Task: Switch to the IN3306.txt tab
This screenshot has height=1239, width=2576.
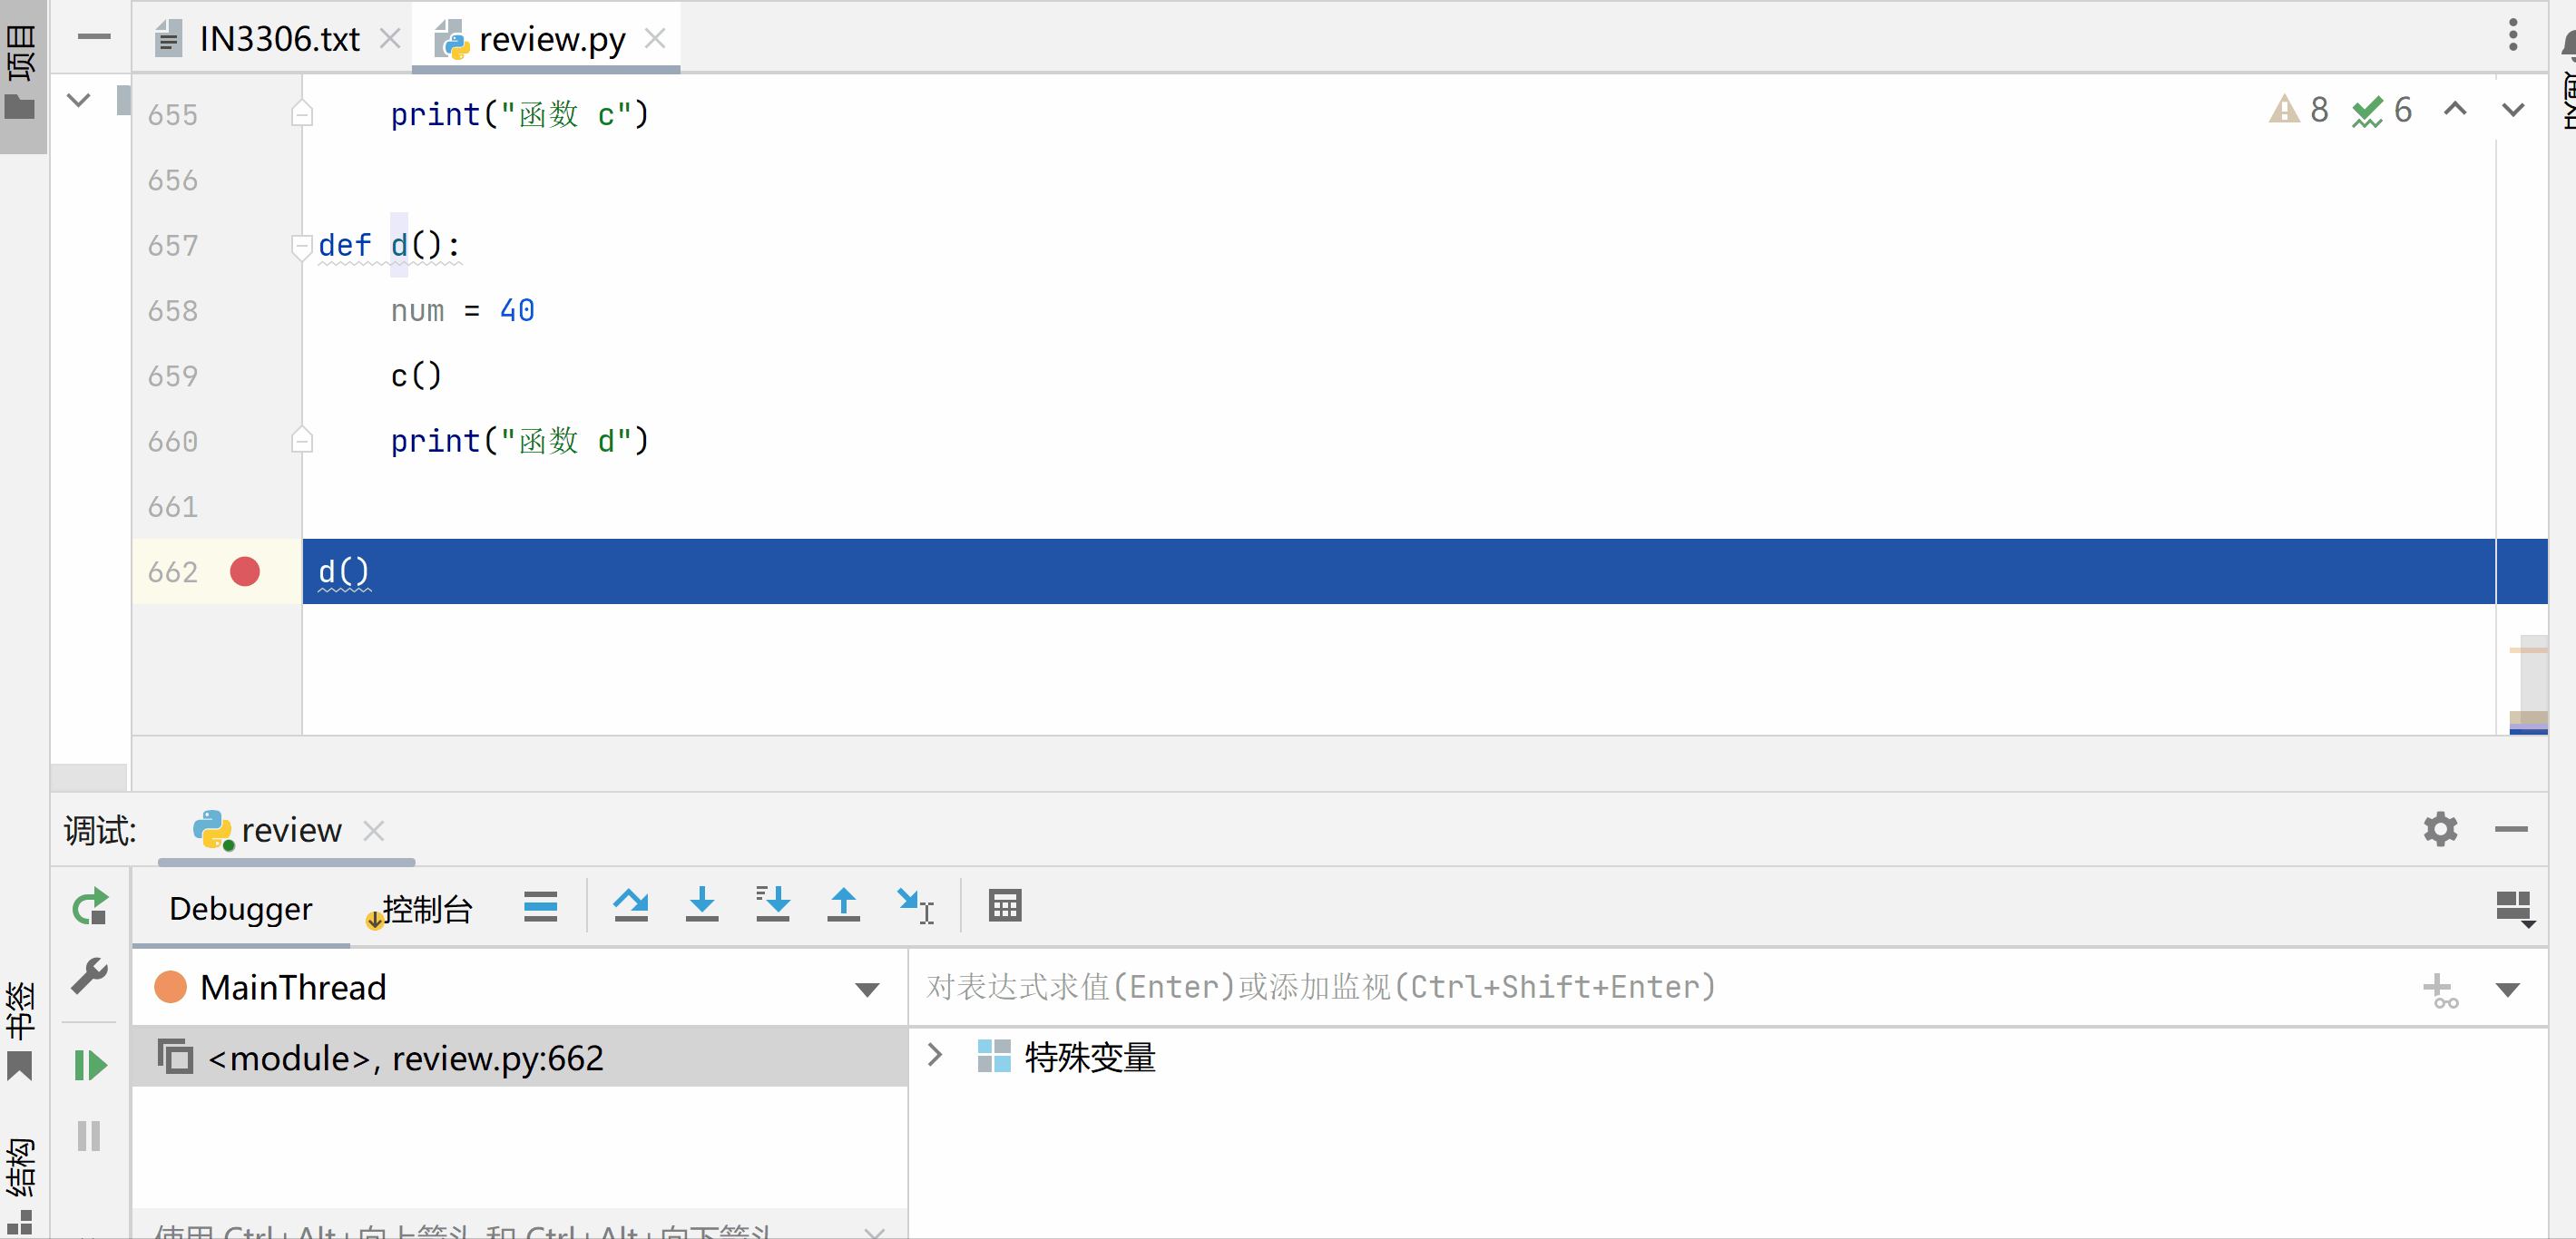Action: [278, 39]
